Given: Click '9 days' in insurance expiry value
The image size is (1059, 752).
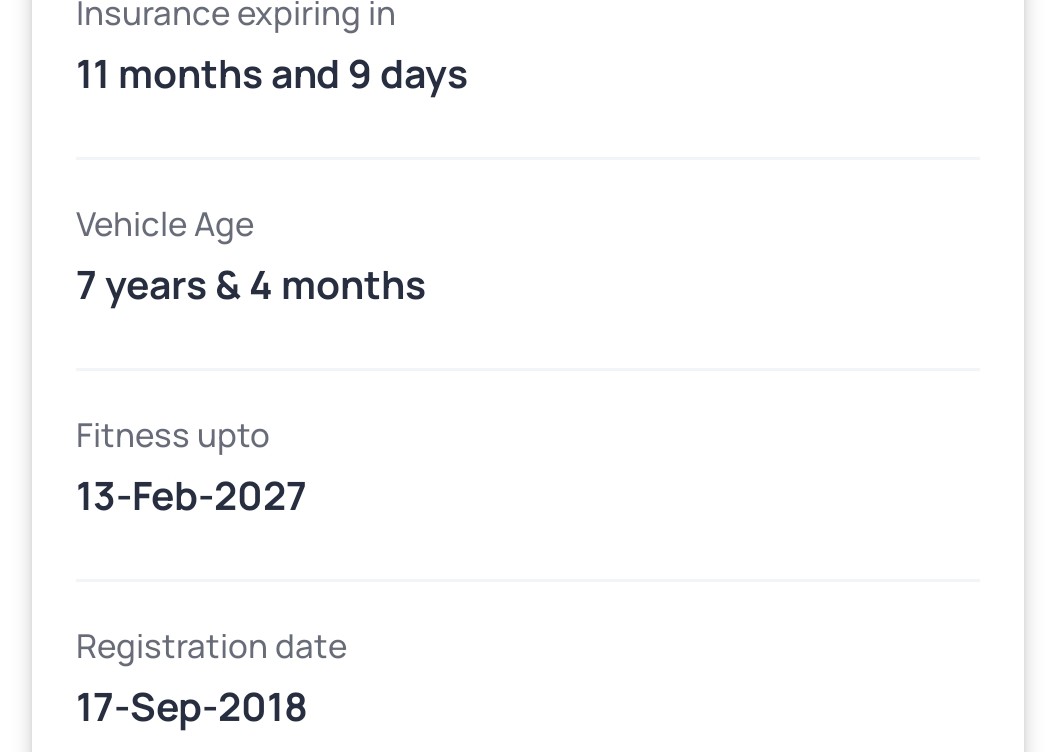Looking at the screenshot, I should [408, 75].
